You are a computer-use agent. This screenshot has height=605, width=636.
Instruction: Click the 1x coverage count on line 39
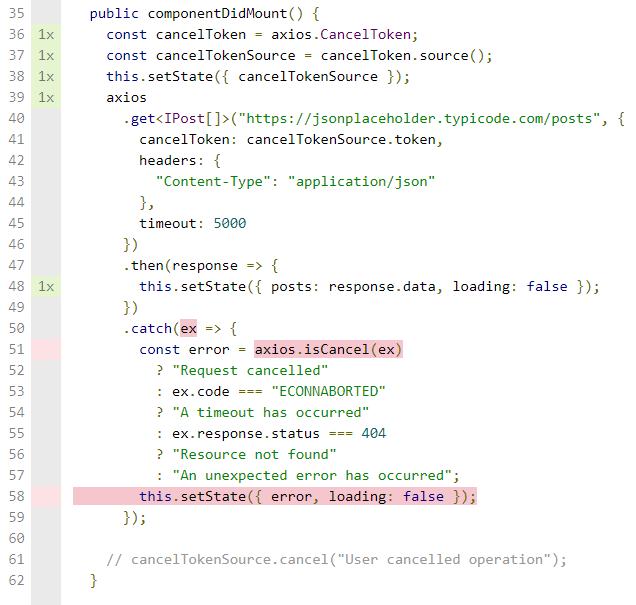(x=46, y=98)
